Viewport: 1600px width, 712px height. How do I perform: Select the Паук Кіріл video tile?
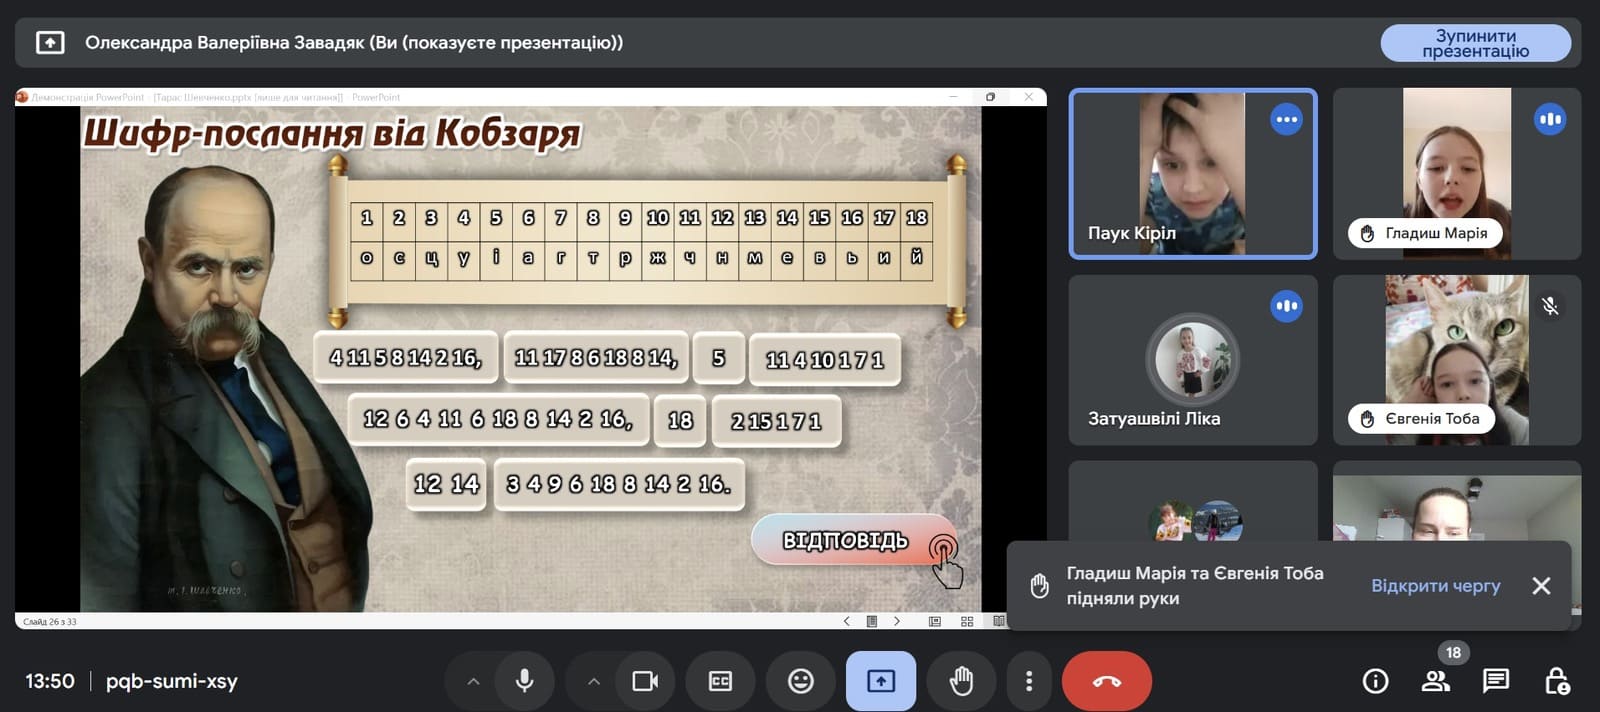coord(1193,174)
